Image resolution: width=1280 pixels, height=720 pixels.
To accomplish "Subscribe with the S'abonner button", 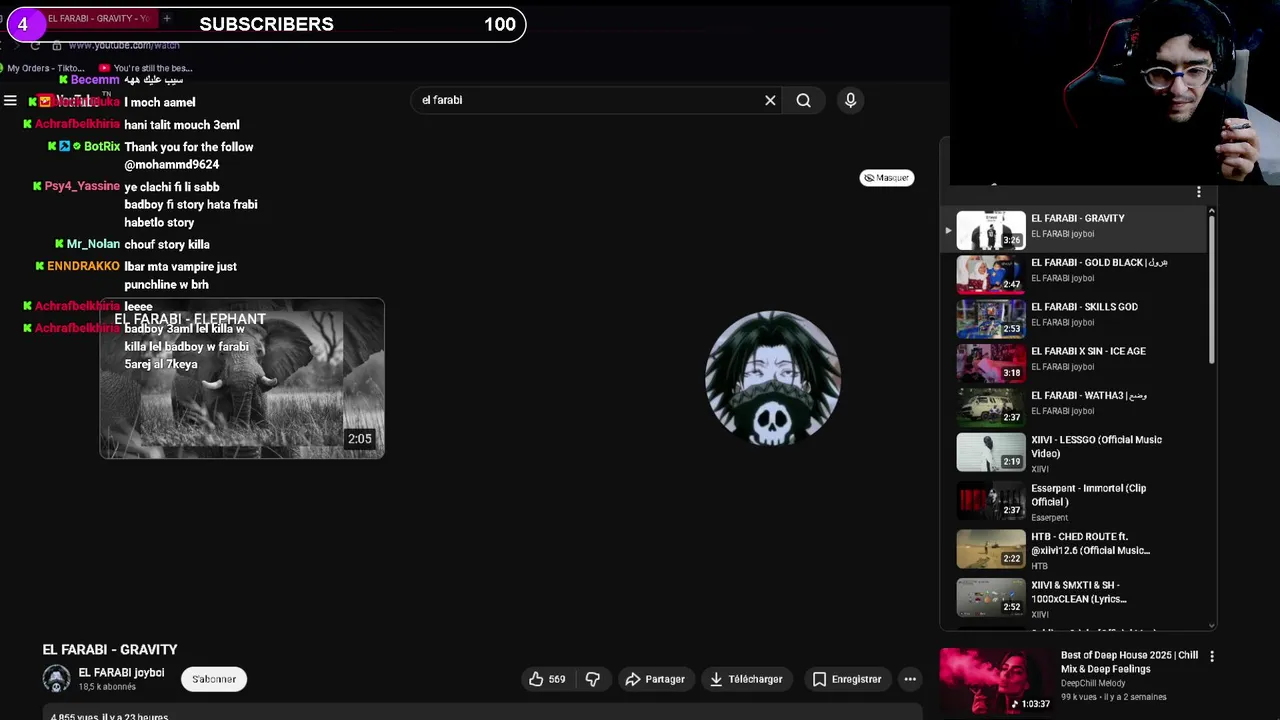I will (214, 679).
